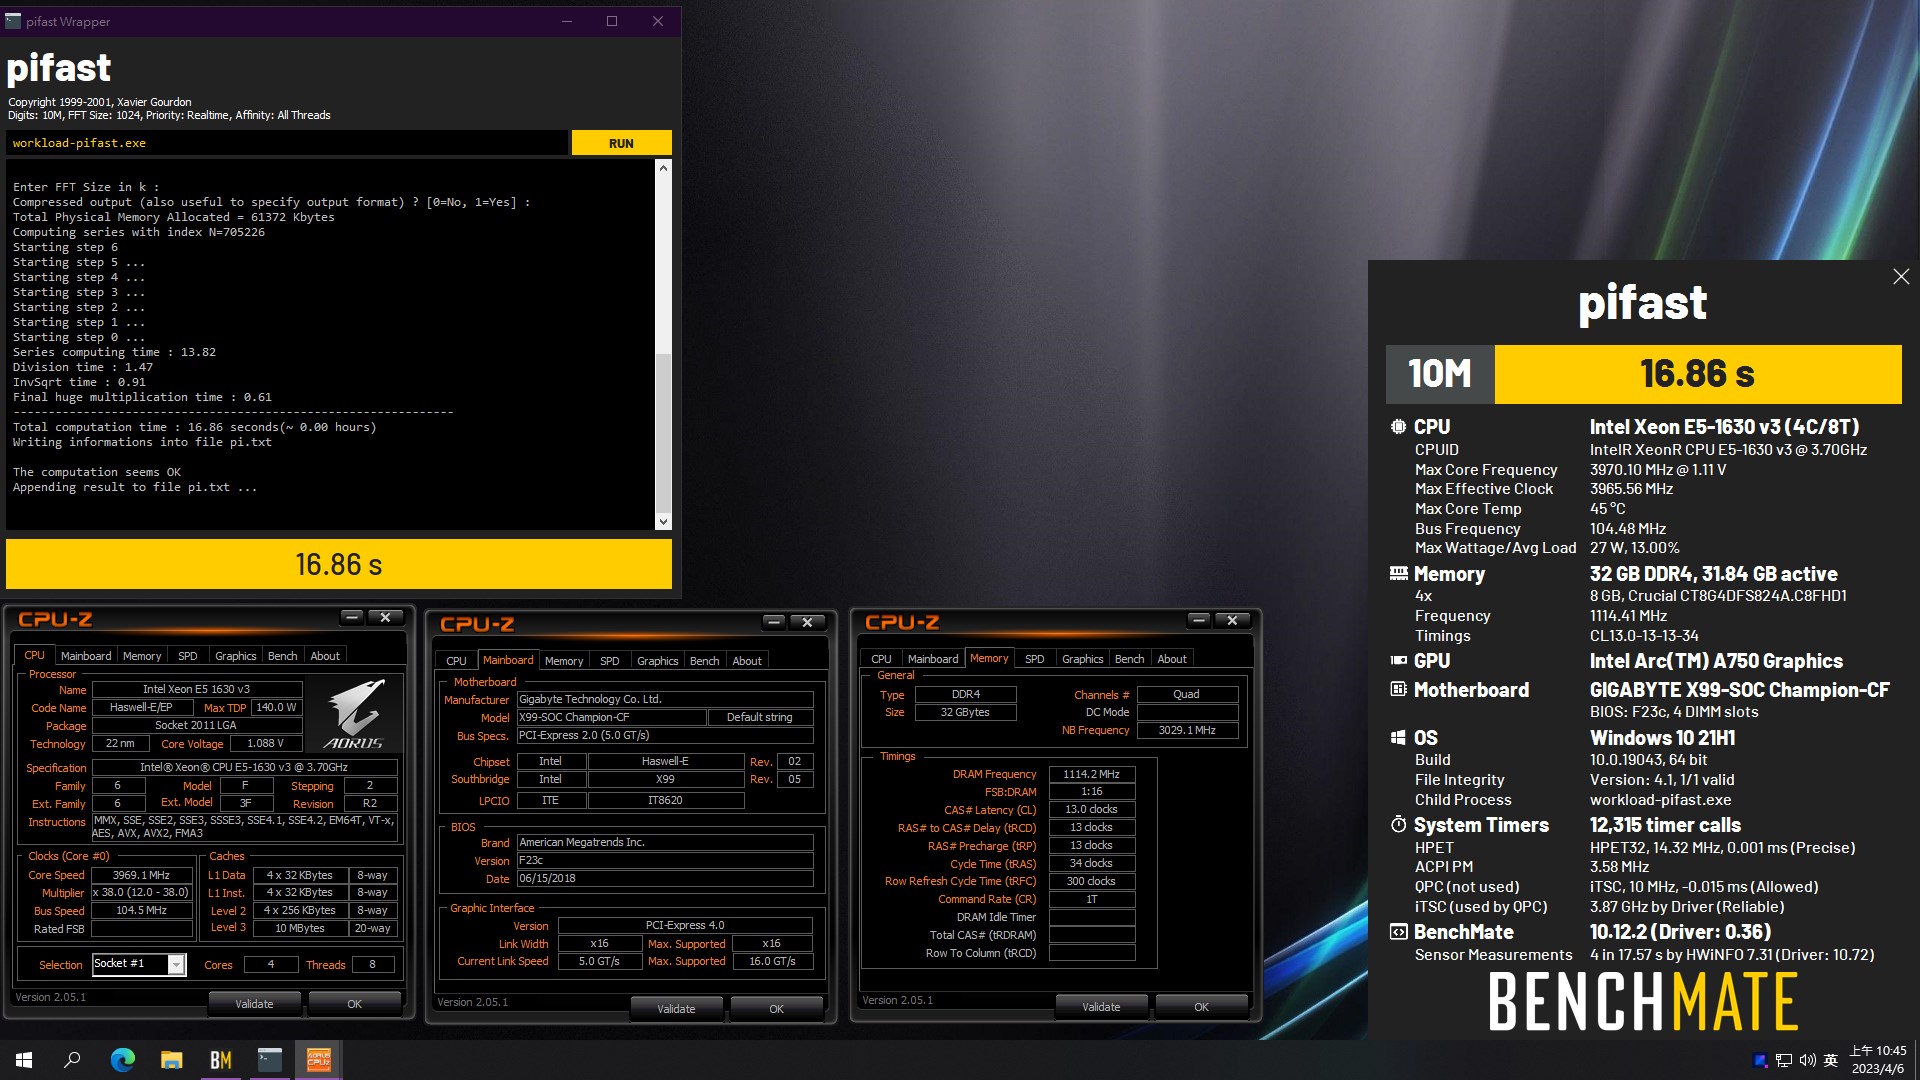Switch right CPU-Z window to Bench tab

point(1130,659)
